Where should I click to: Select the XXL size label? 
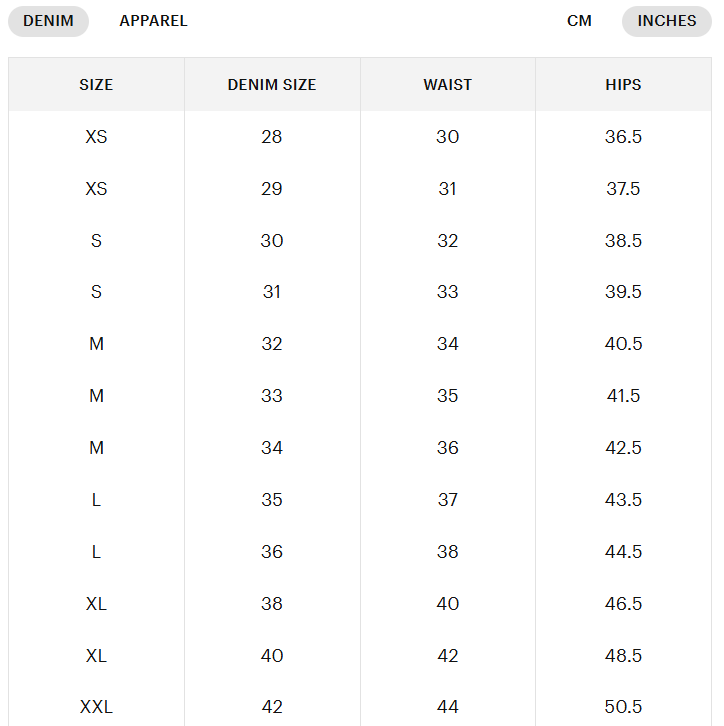[96, 707]
